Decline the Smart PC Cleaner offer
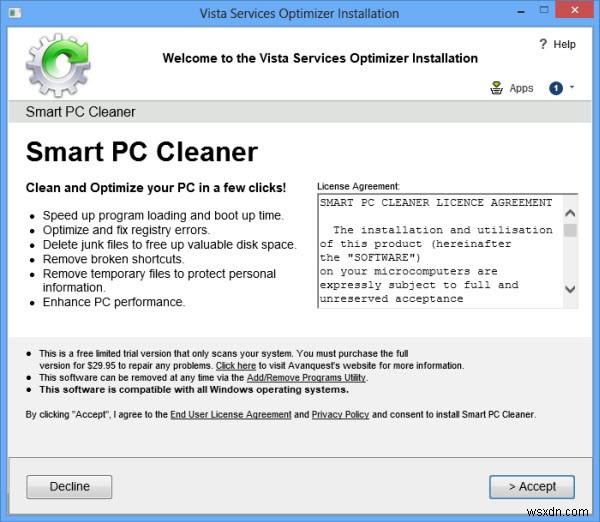Screen dimensions: 600x522 point(69,487)
